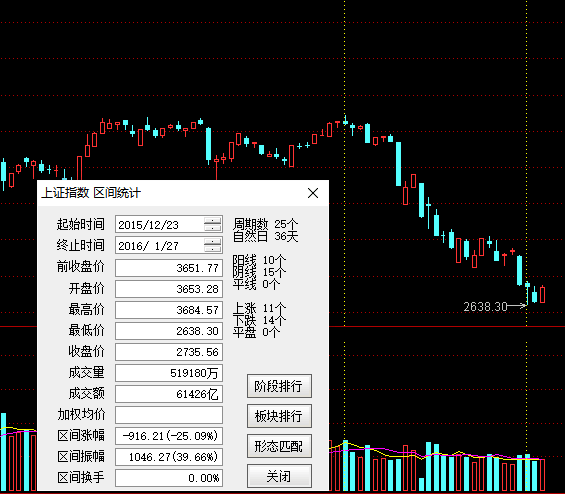The width and height of the screenshot is (565, 494).
Task: Click the 区间涨幅 field showing -916.21
Action: pyautogui.click(x=169, y=436)
